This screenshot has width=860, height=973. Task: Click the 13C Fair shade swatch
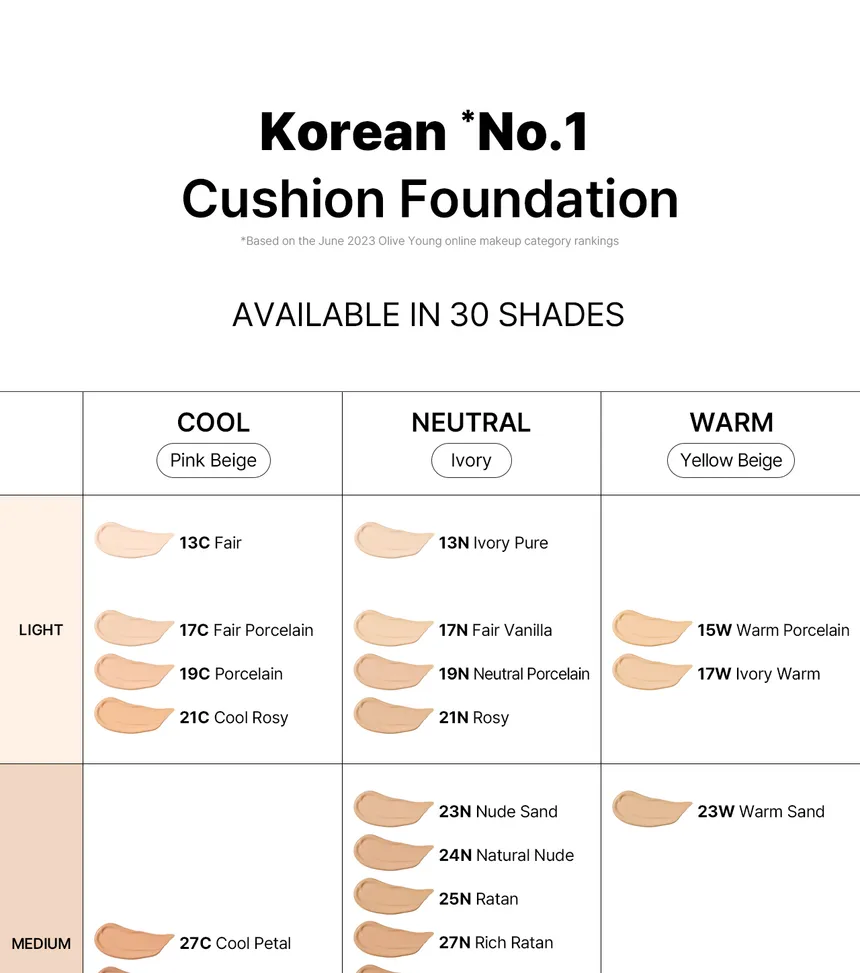tap(133, 541)
